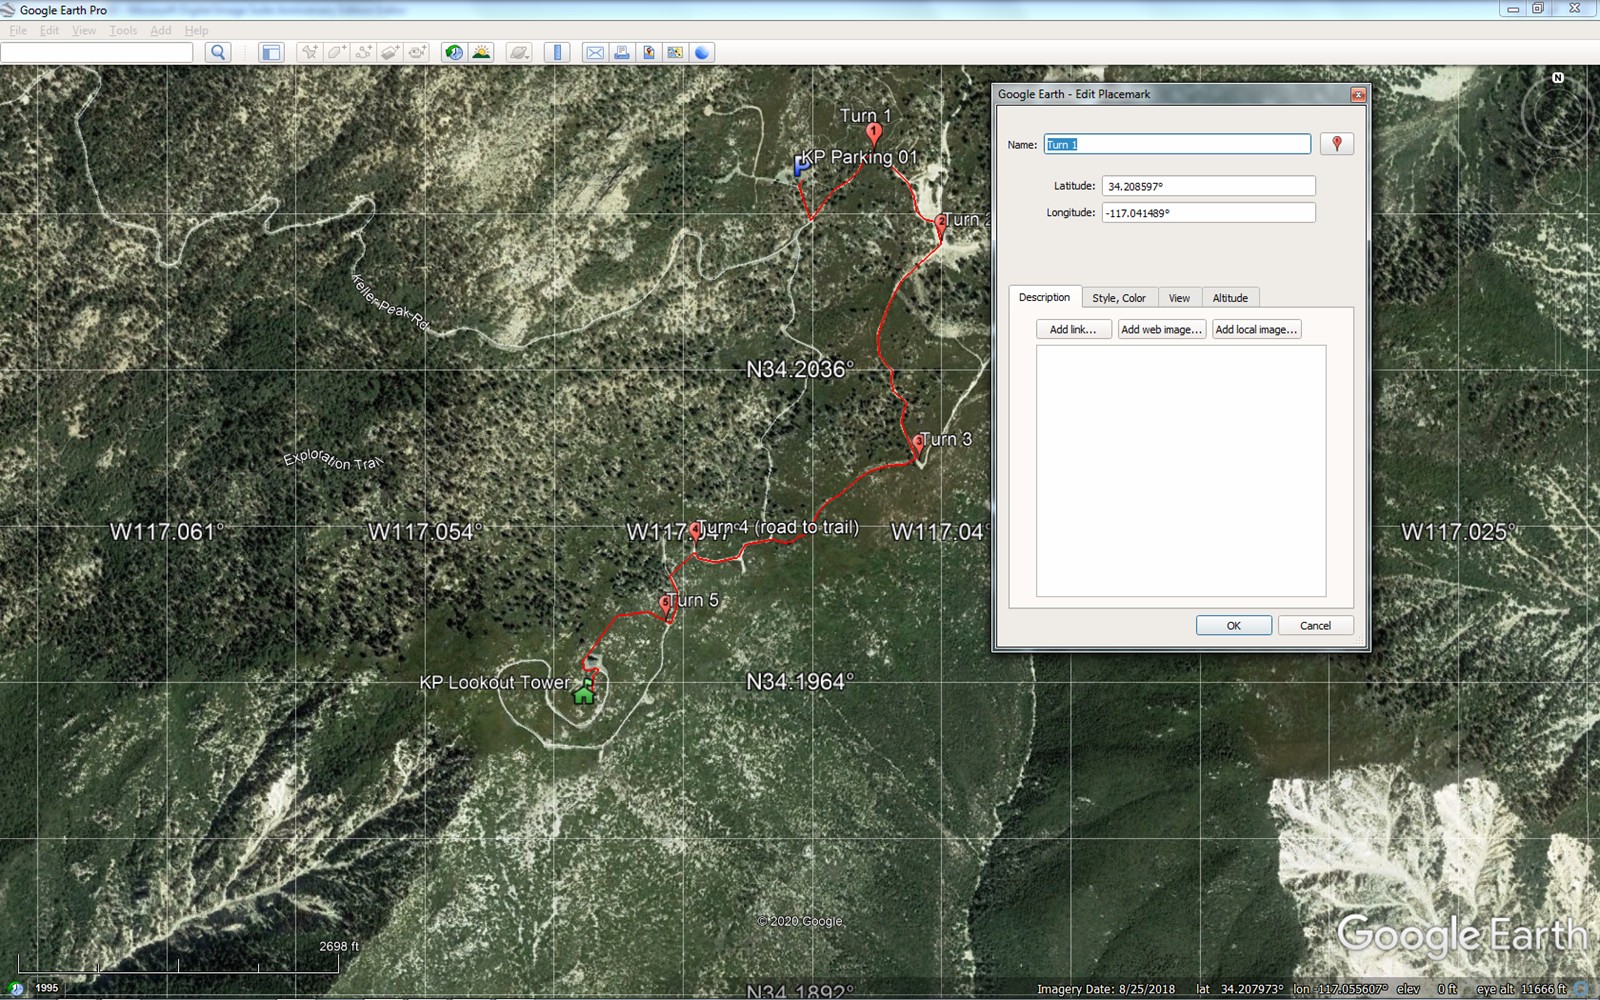1600x1000 pixels.
Task: Open the Altitude tab
Action: 1230,298
